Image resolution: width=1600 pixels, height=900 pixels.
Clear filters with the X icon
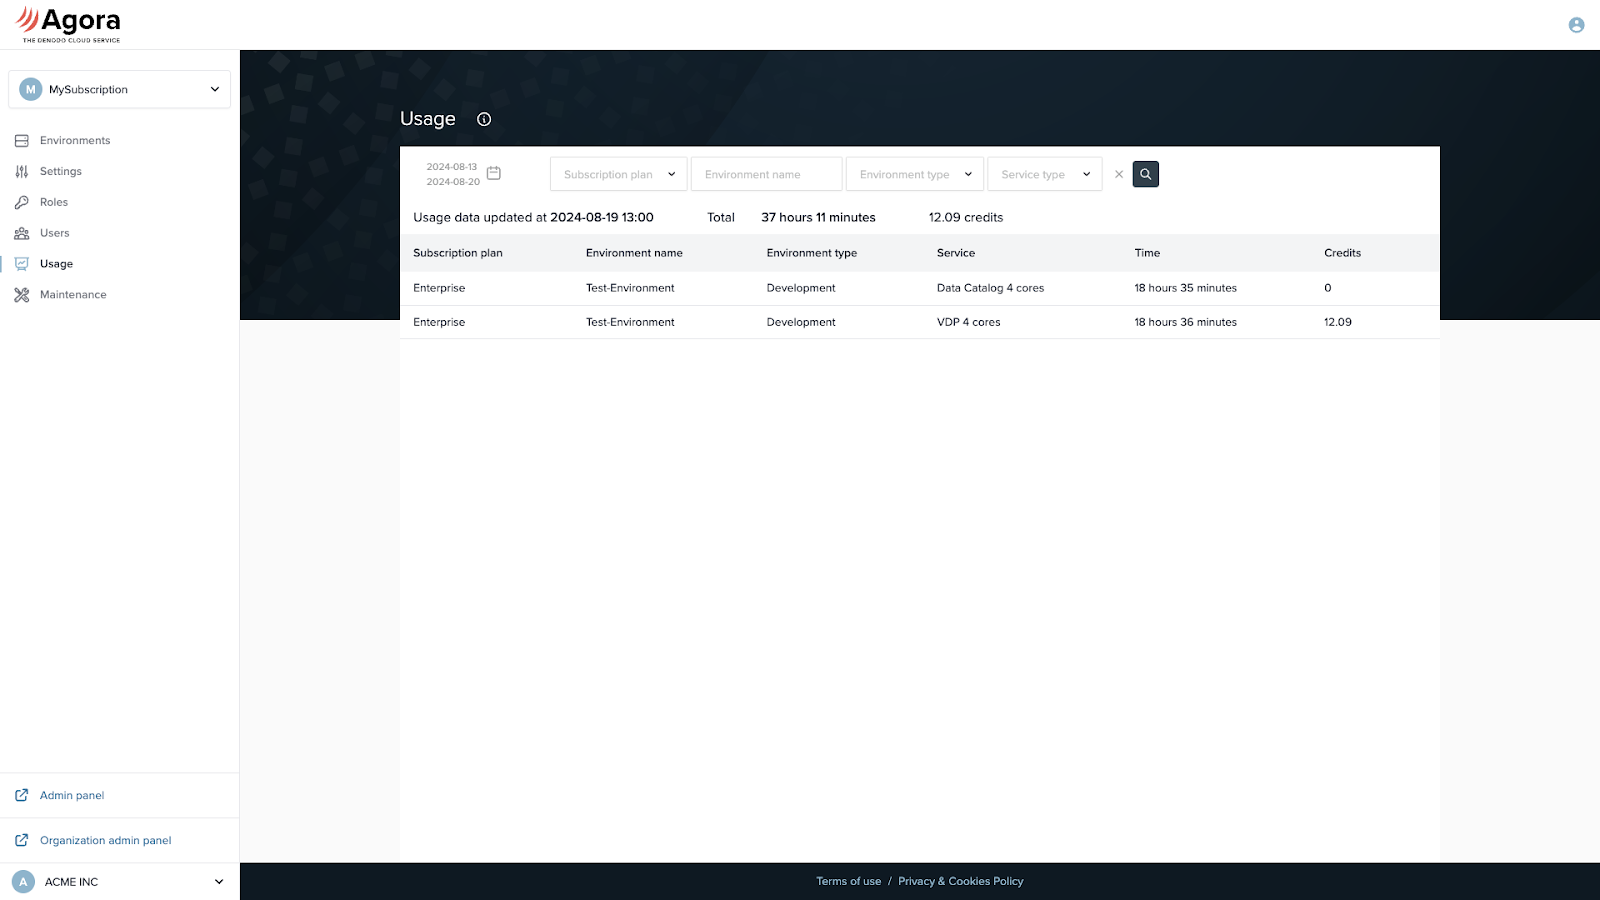click(1119, 174)
